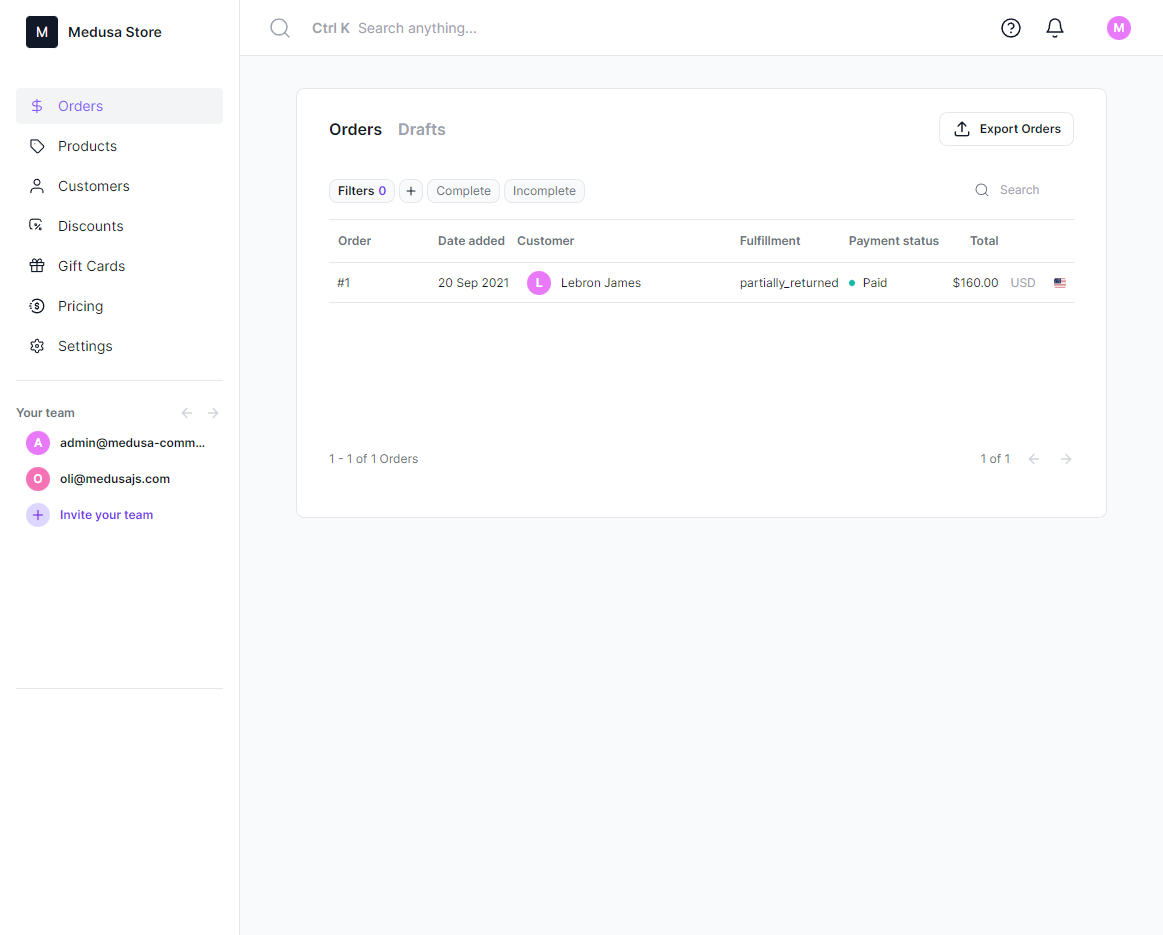Click the plus icon next to Filters
The image size is (1163, 935).
(411, 191)
